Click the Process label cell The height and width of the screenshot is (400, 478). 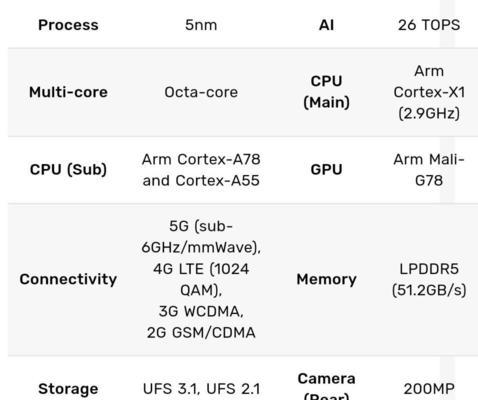pos(68,25)
